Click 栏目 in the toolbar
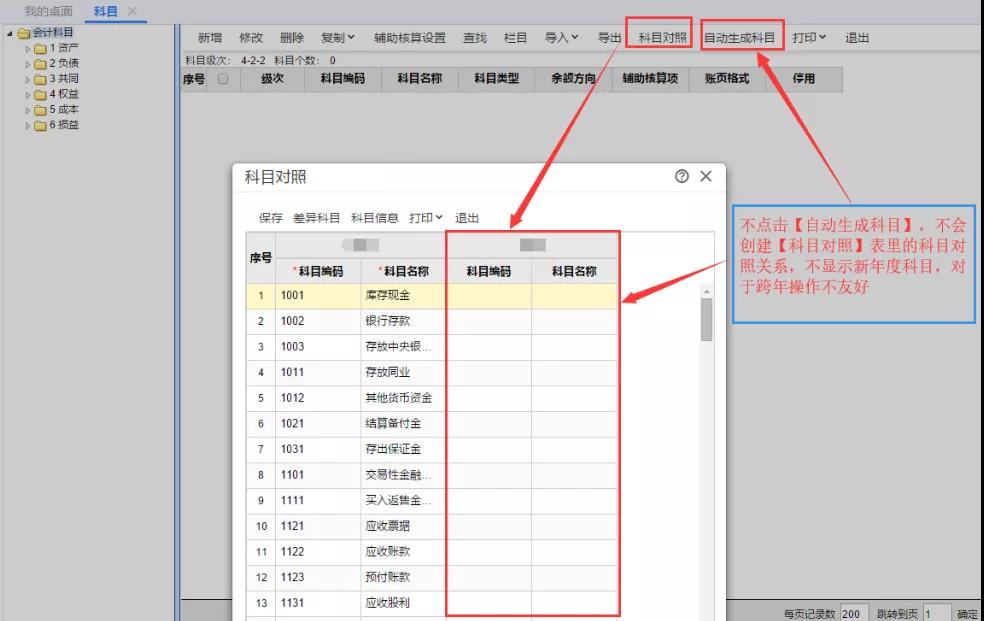The width and height of the screenshot is (984, 621). (515, 38)
